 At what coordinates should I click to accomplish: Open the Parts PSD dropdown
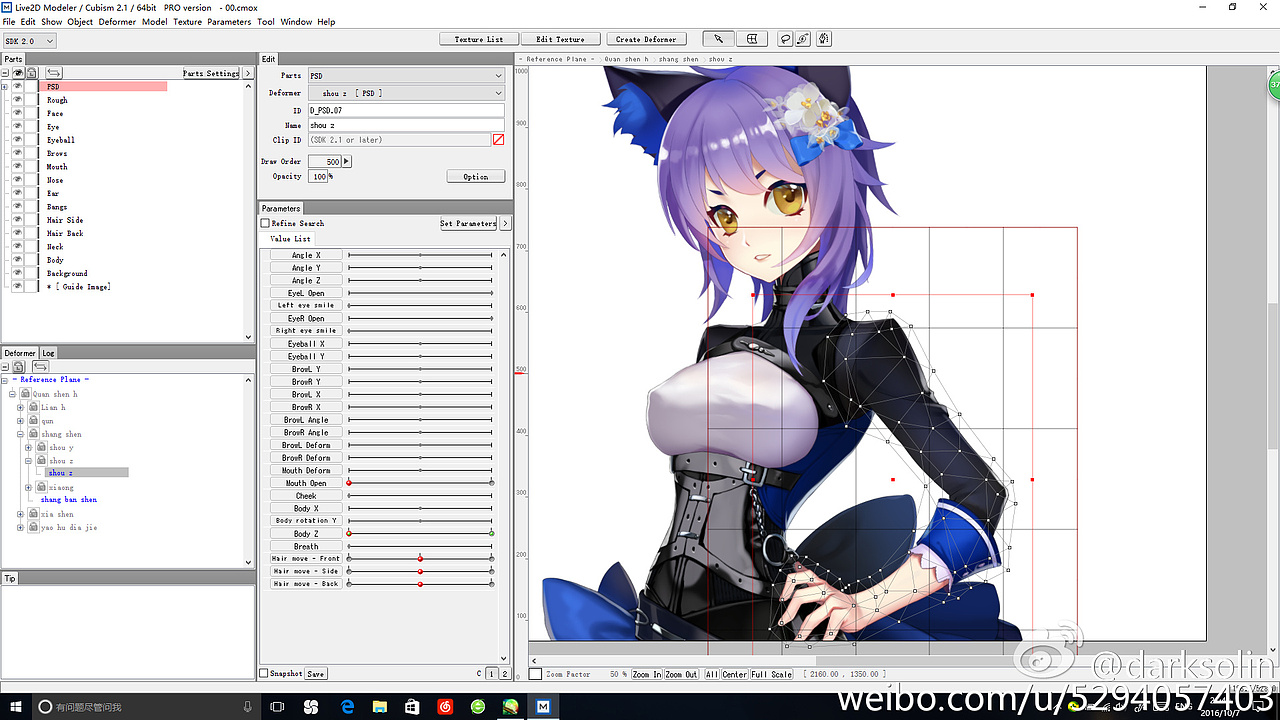[405, 76]
